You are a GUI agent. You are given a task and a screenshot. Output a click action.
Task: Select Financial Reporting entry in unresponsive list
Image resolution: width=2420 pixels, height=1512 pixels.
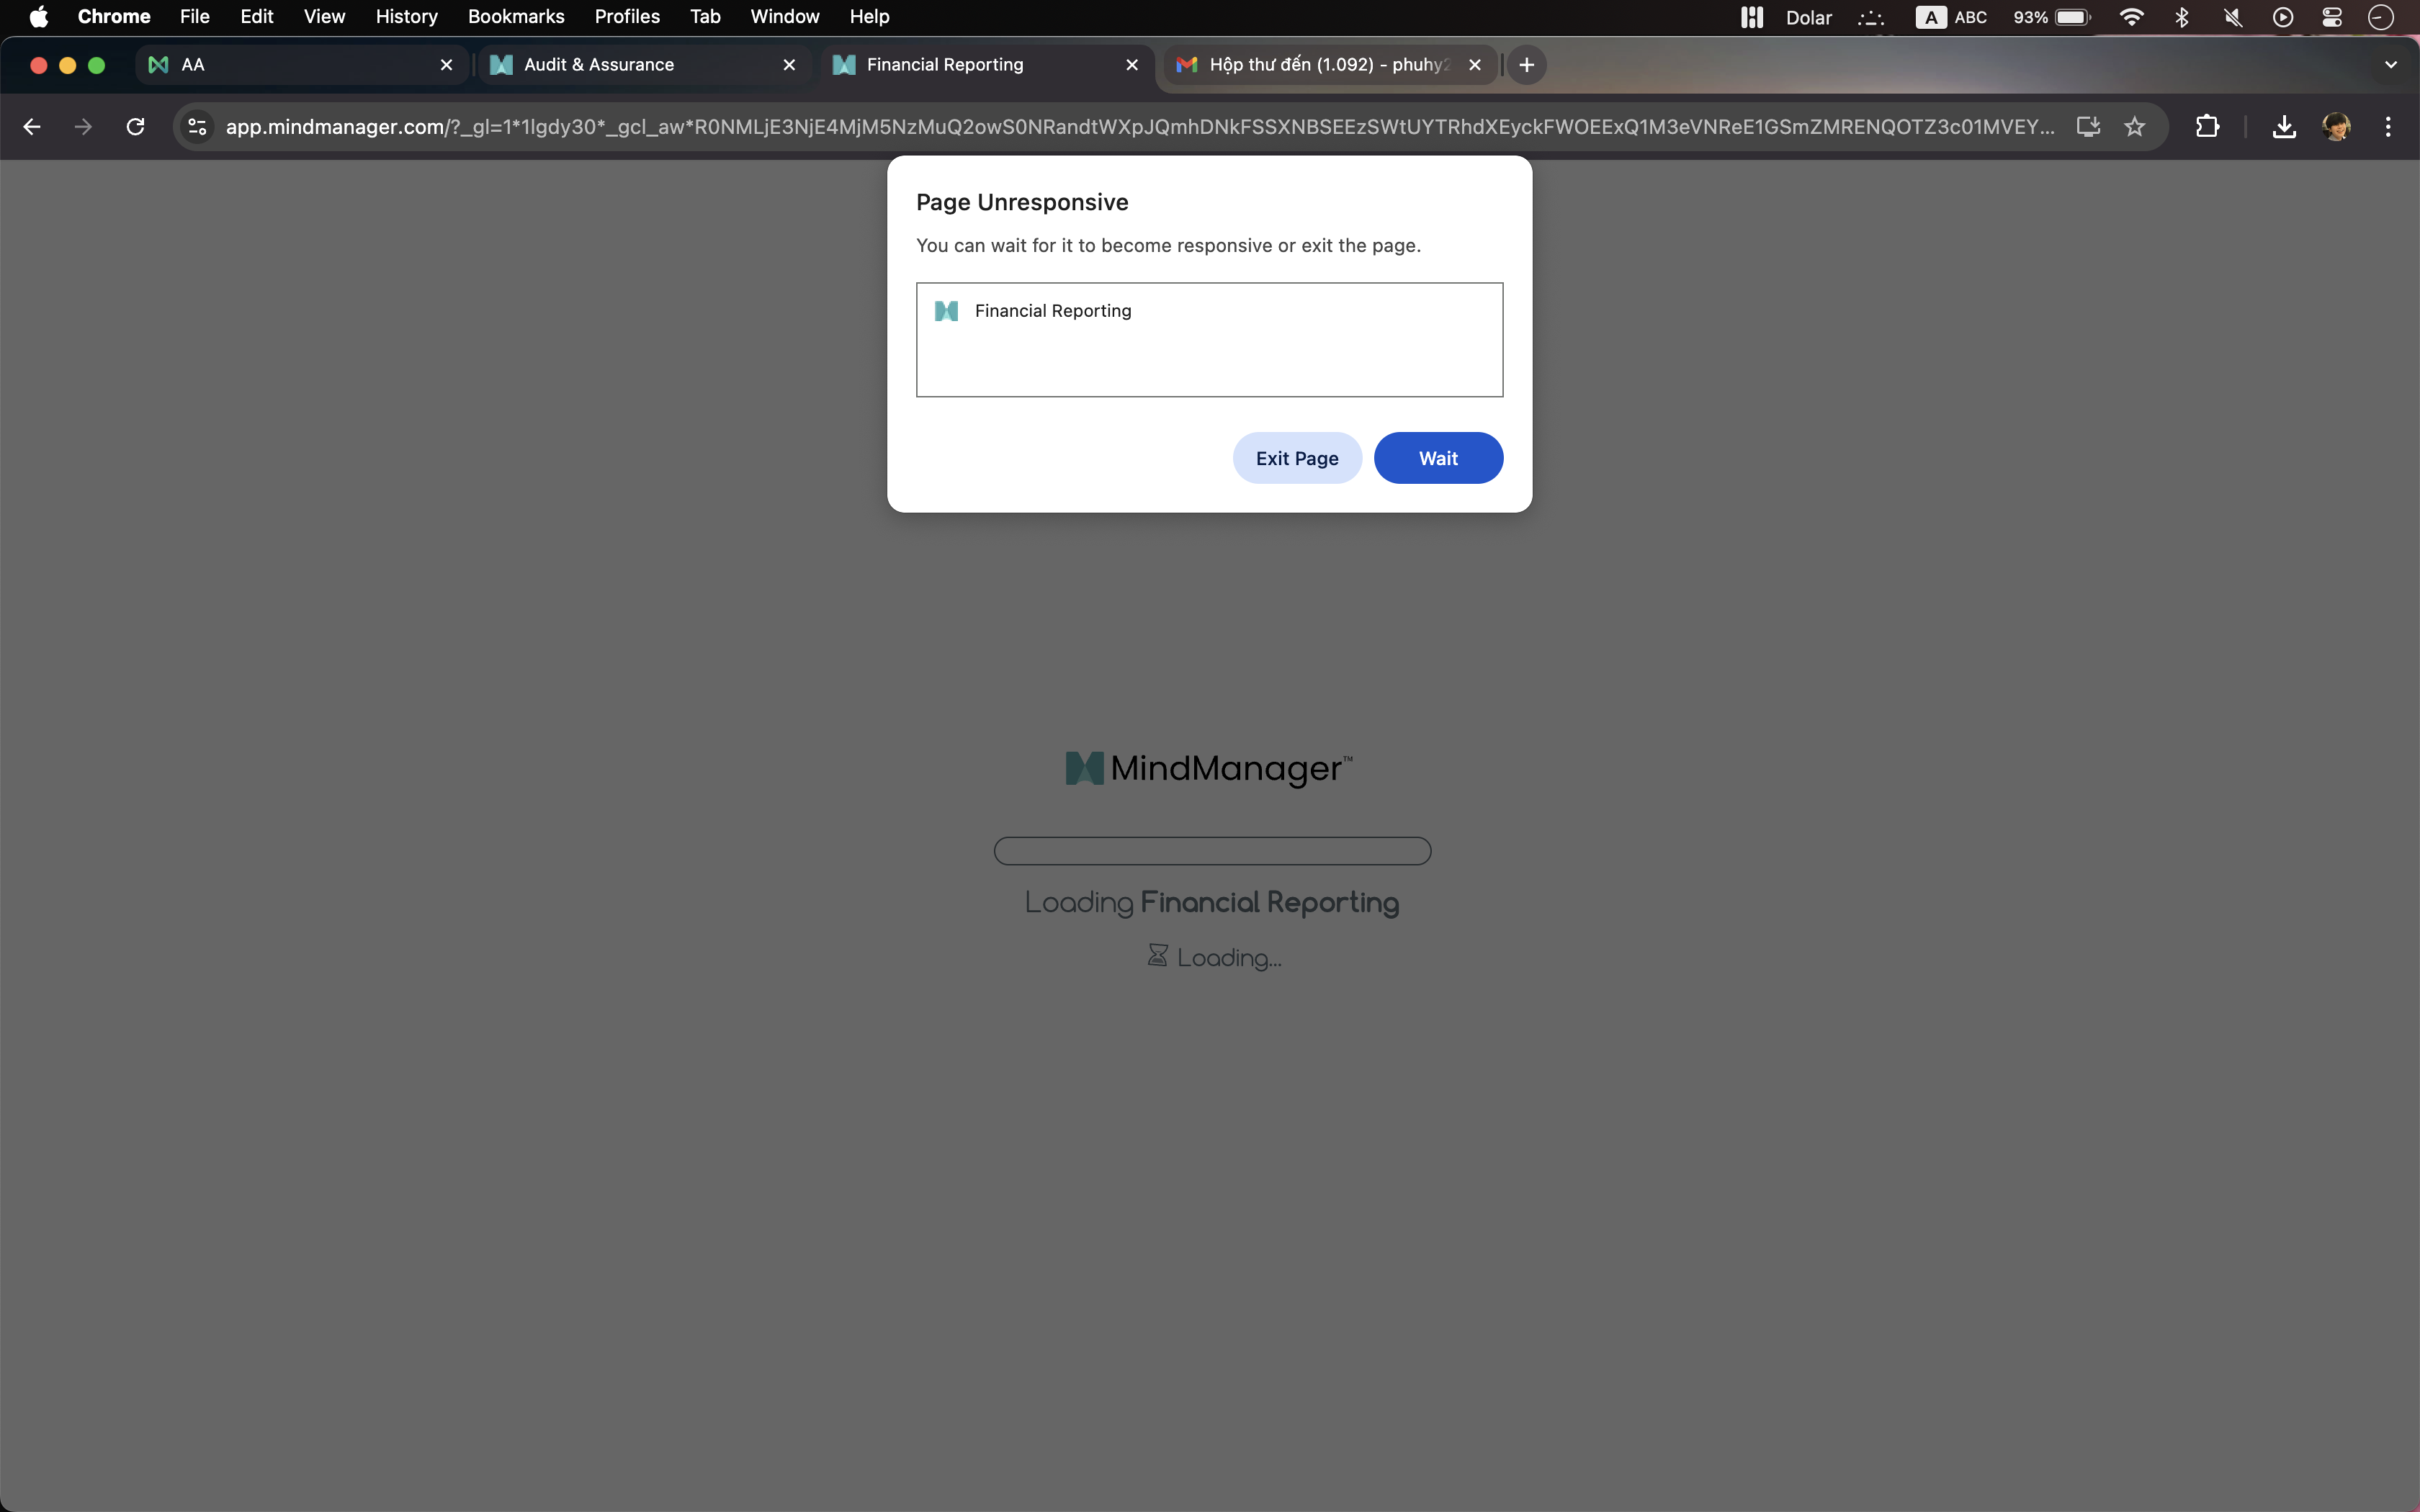pos(1209,311)
